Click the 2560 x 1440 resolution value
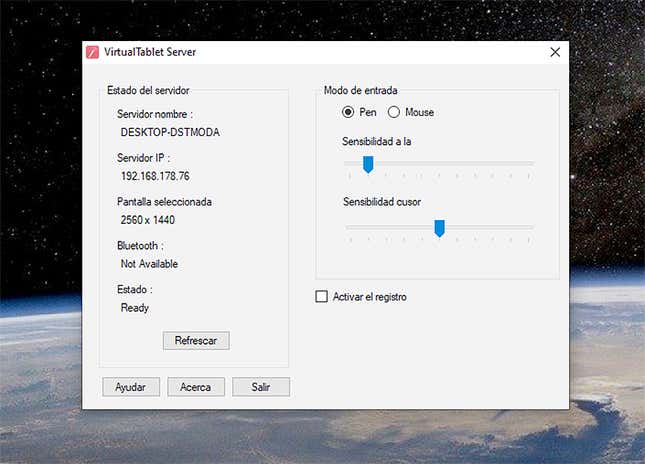 click(x=148, y=220)
